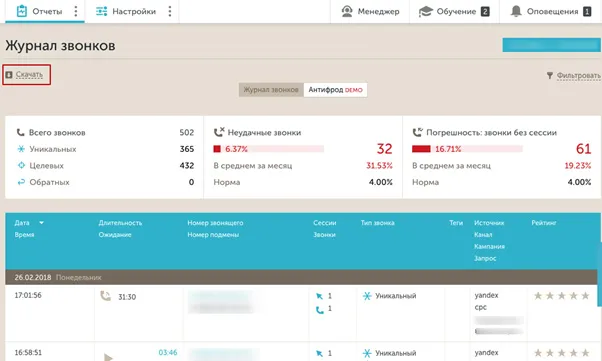Click the Номер звонящего column header
602x361 pixels.
click(215, 223)
